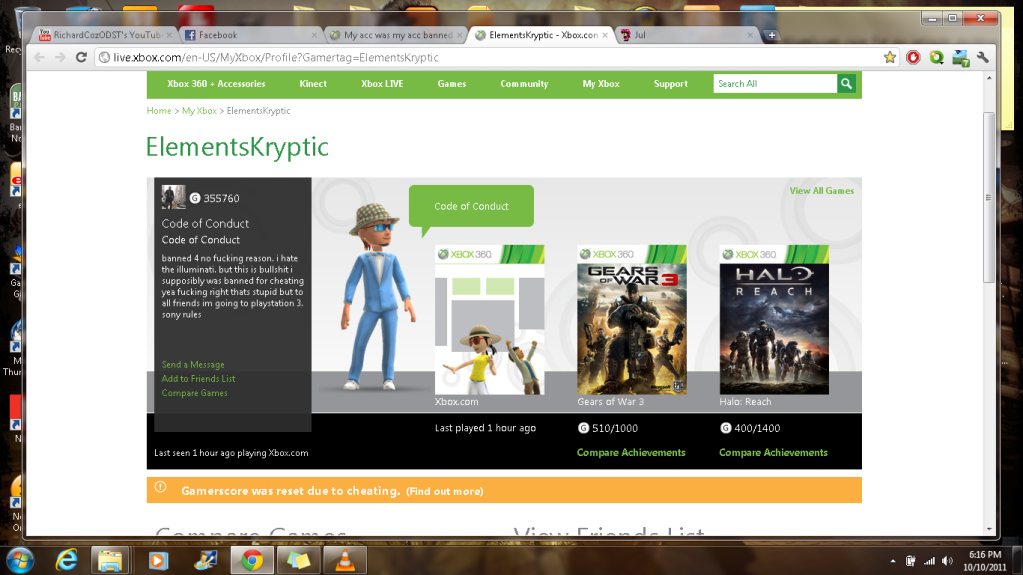
Task: Click Find out more in banner
Action: click(x=444, y=491)
